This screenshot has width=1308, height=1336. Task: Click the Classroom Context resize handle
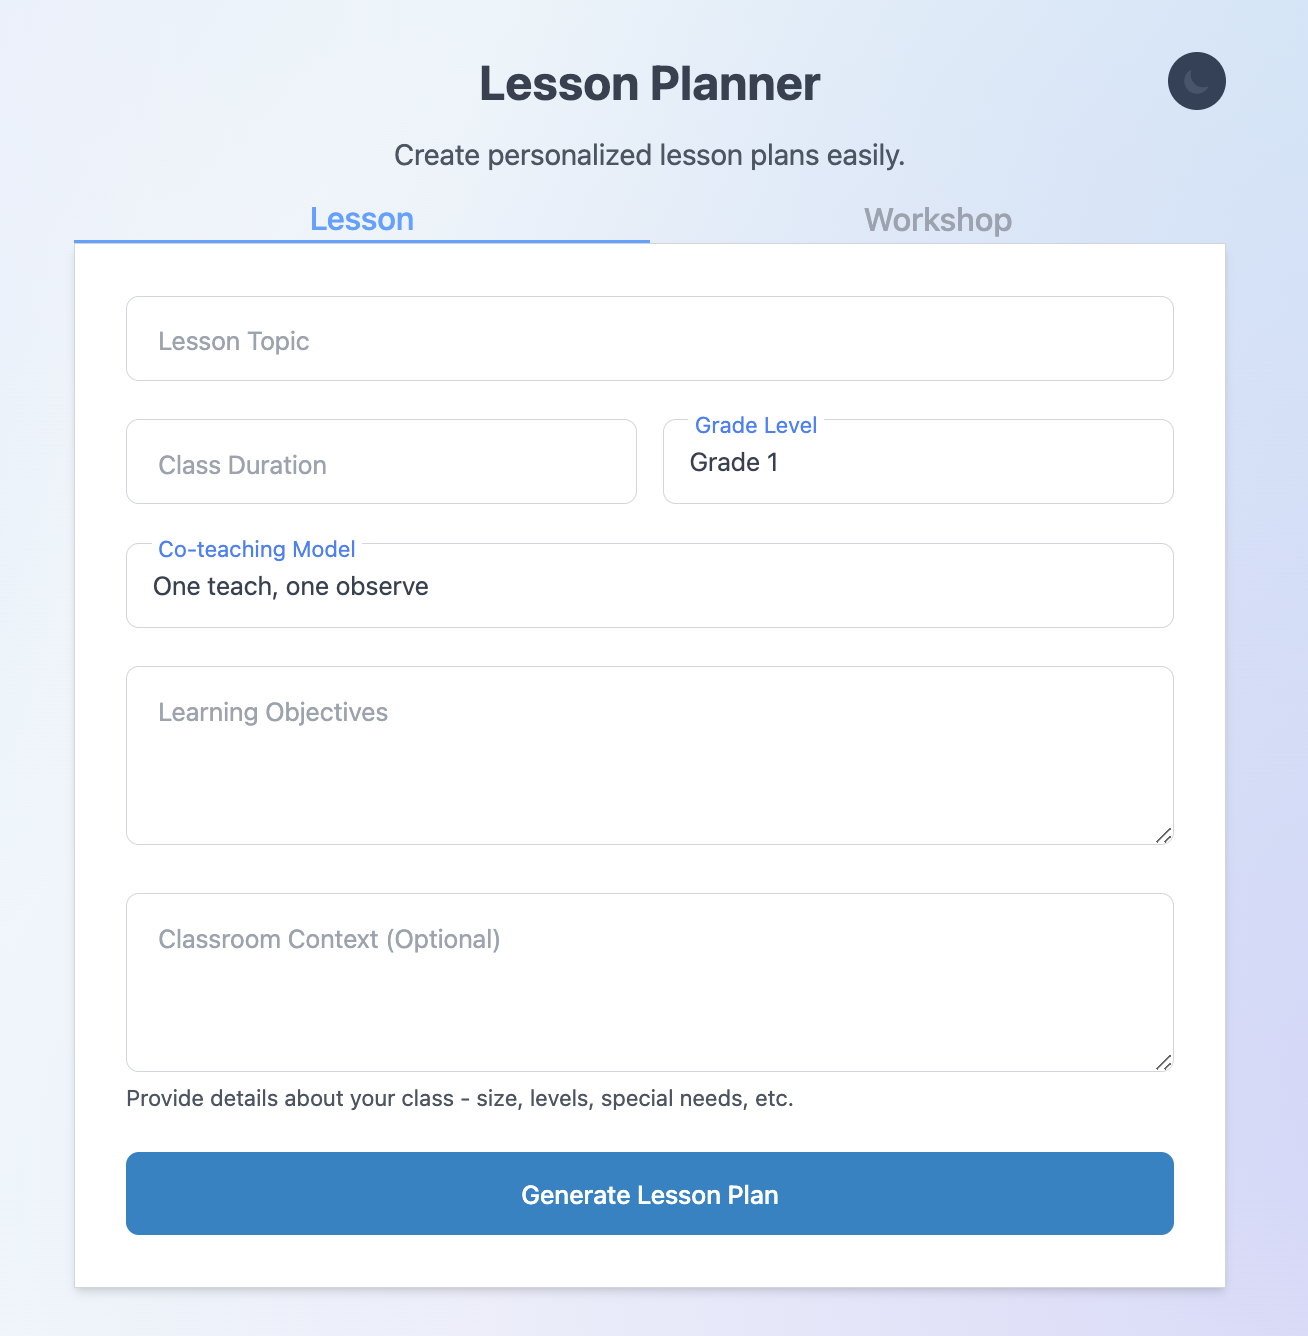pos(1163,1062)
